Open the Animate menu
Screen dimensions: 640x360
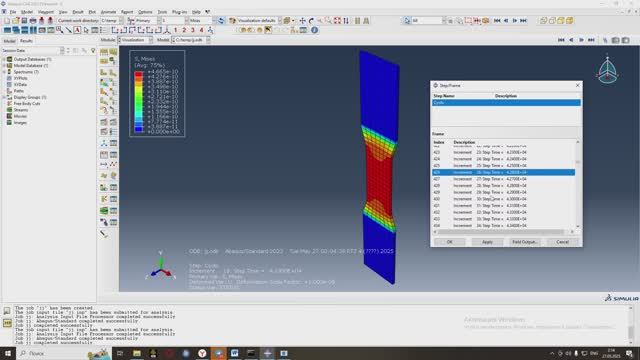pyautogui.click(x=108, y=12)
